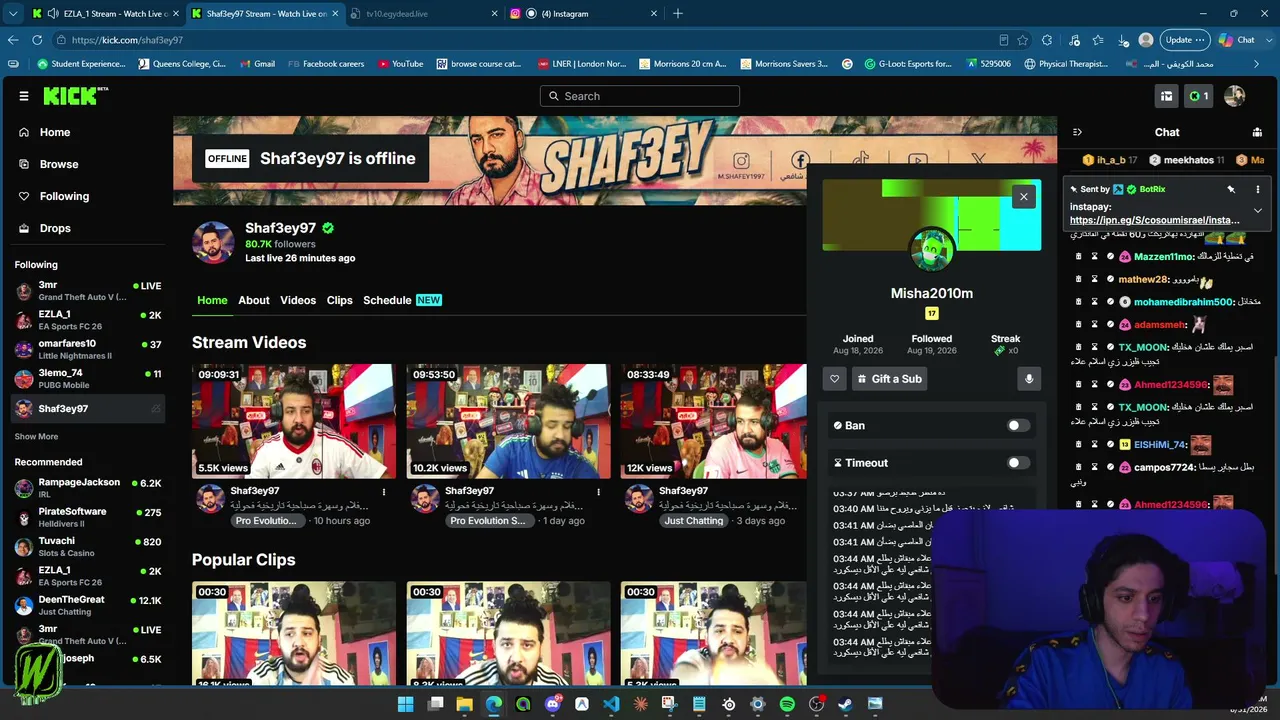Switch to the Instagram browser tab

[582, 14]
